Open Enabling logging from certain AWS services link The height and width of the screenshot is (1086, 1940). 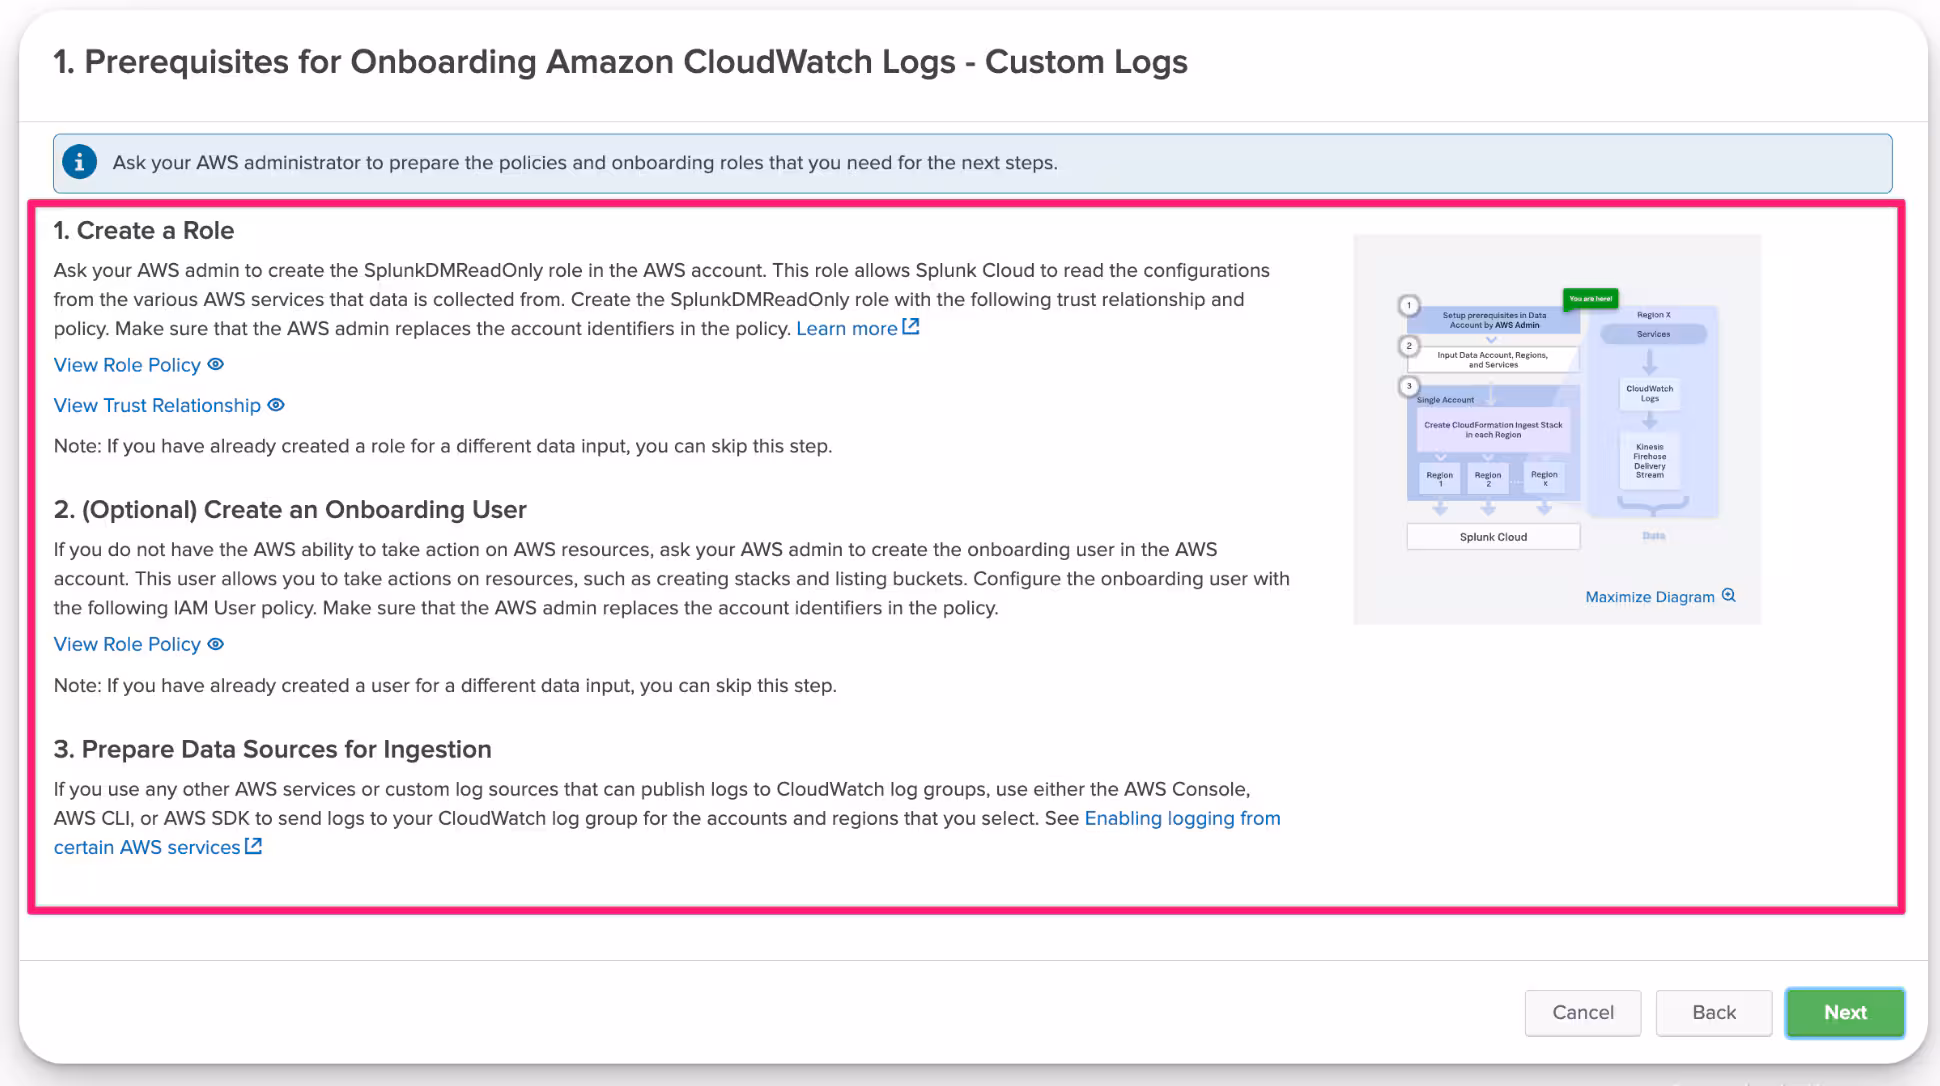pos(1181,819)
